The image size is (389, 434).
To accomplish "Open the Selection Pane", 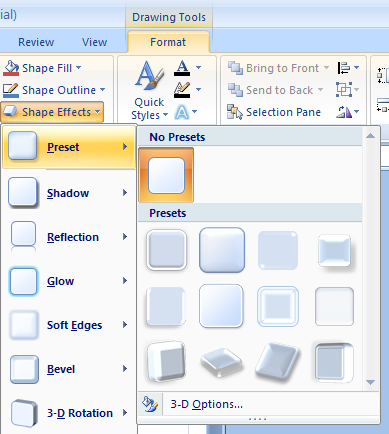I will pyautogui.click(x=274, y=112).
